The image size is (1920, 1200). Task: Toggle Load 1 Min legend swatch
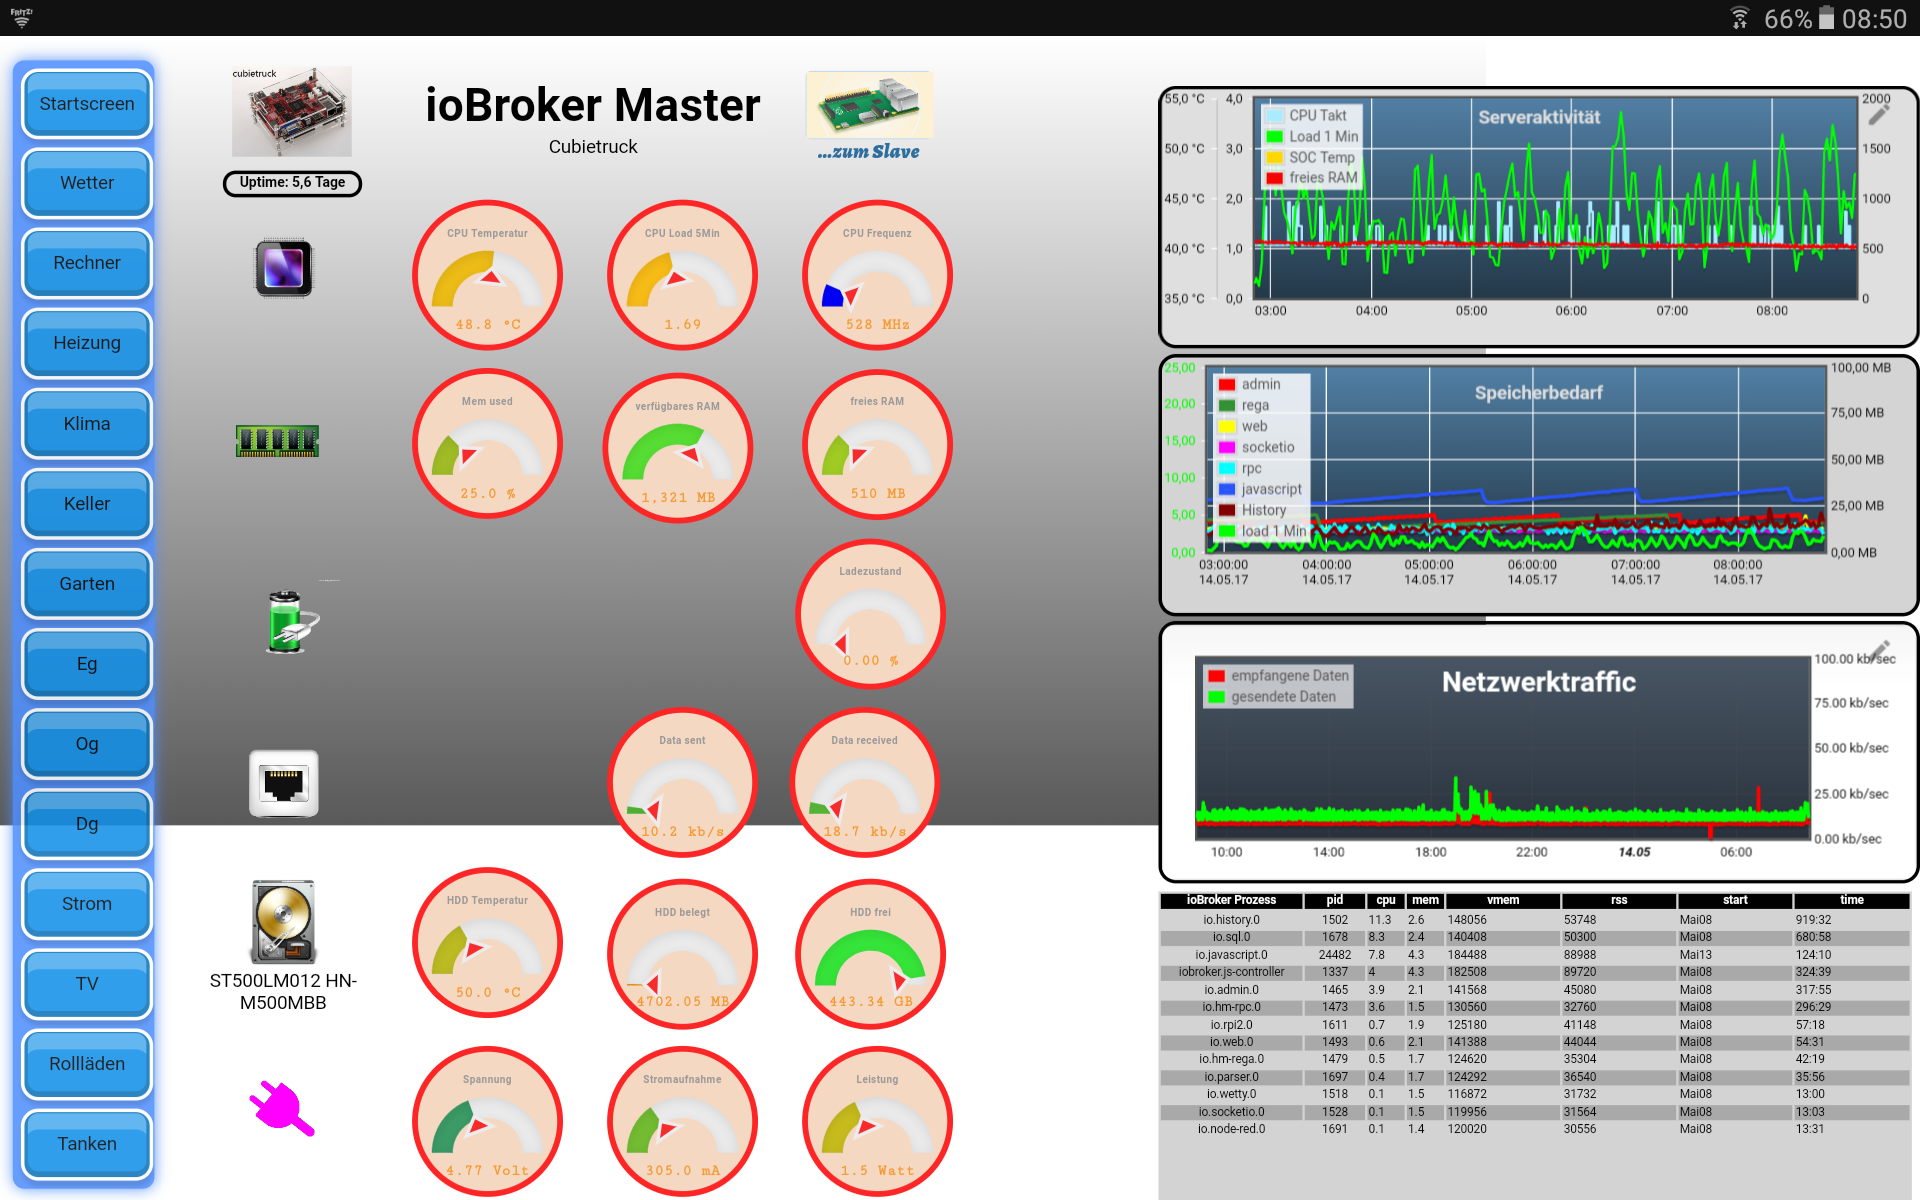coord(1275,137)
